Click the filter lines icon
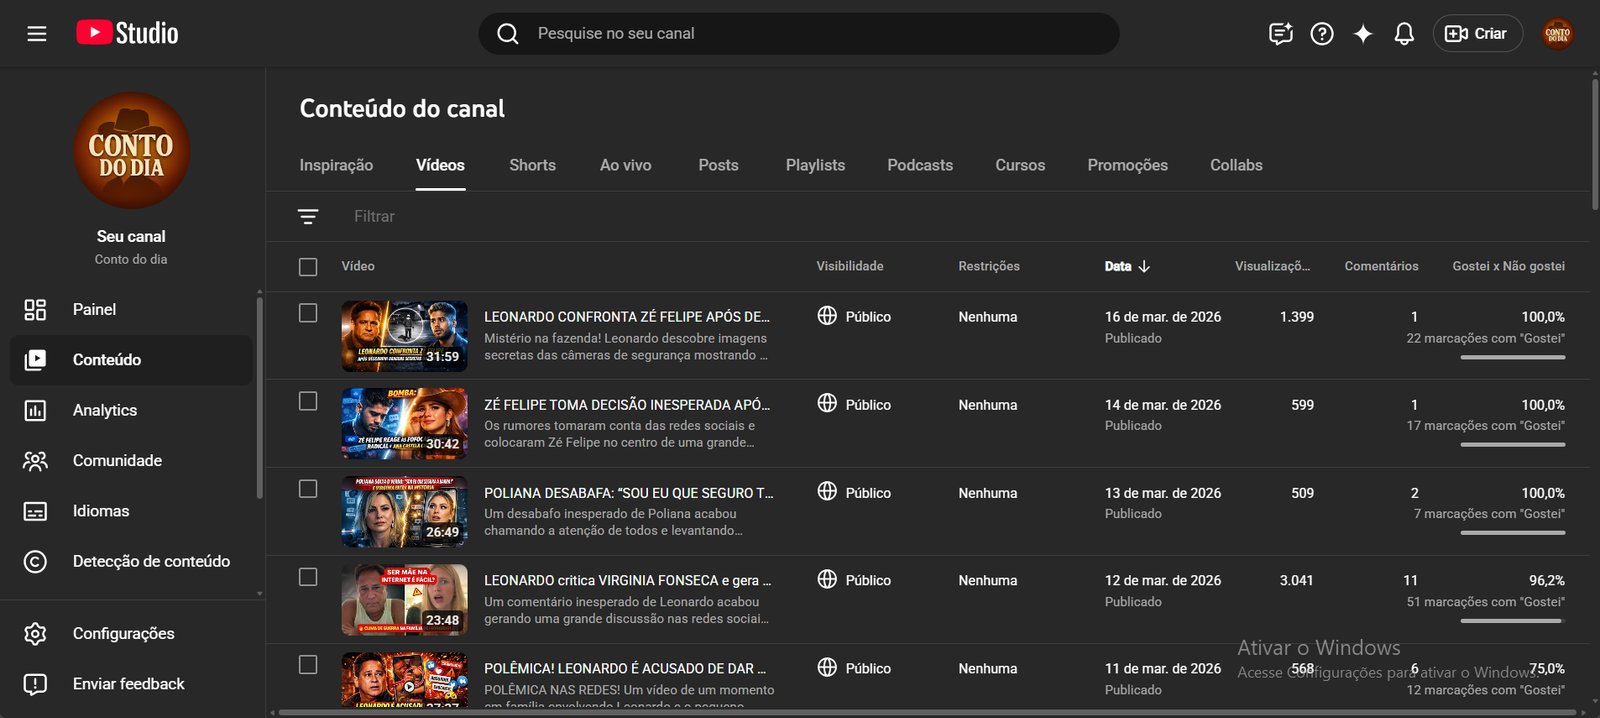Viewport: 1600px width, 718px height. click(x=308, y=217)
